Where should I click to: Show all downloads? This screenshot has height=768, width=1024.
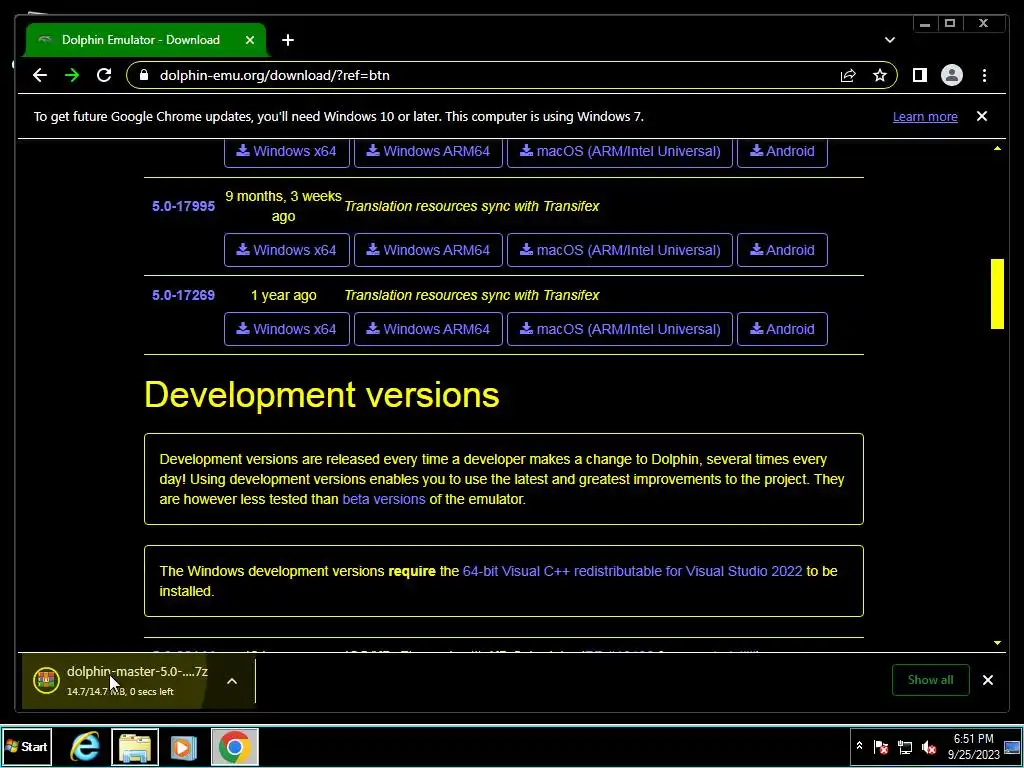coord(931,680)
